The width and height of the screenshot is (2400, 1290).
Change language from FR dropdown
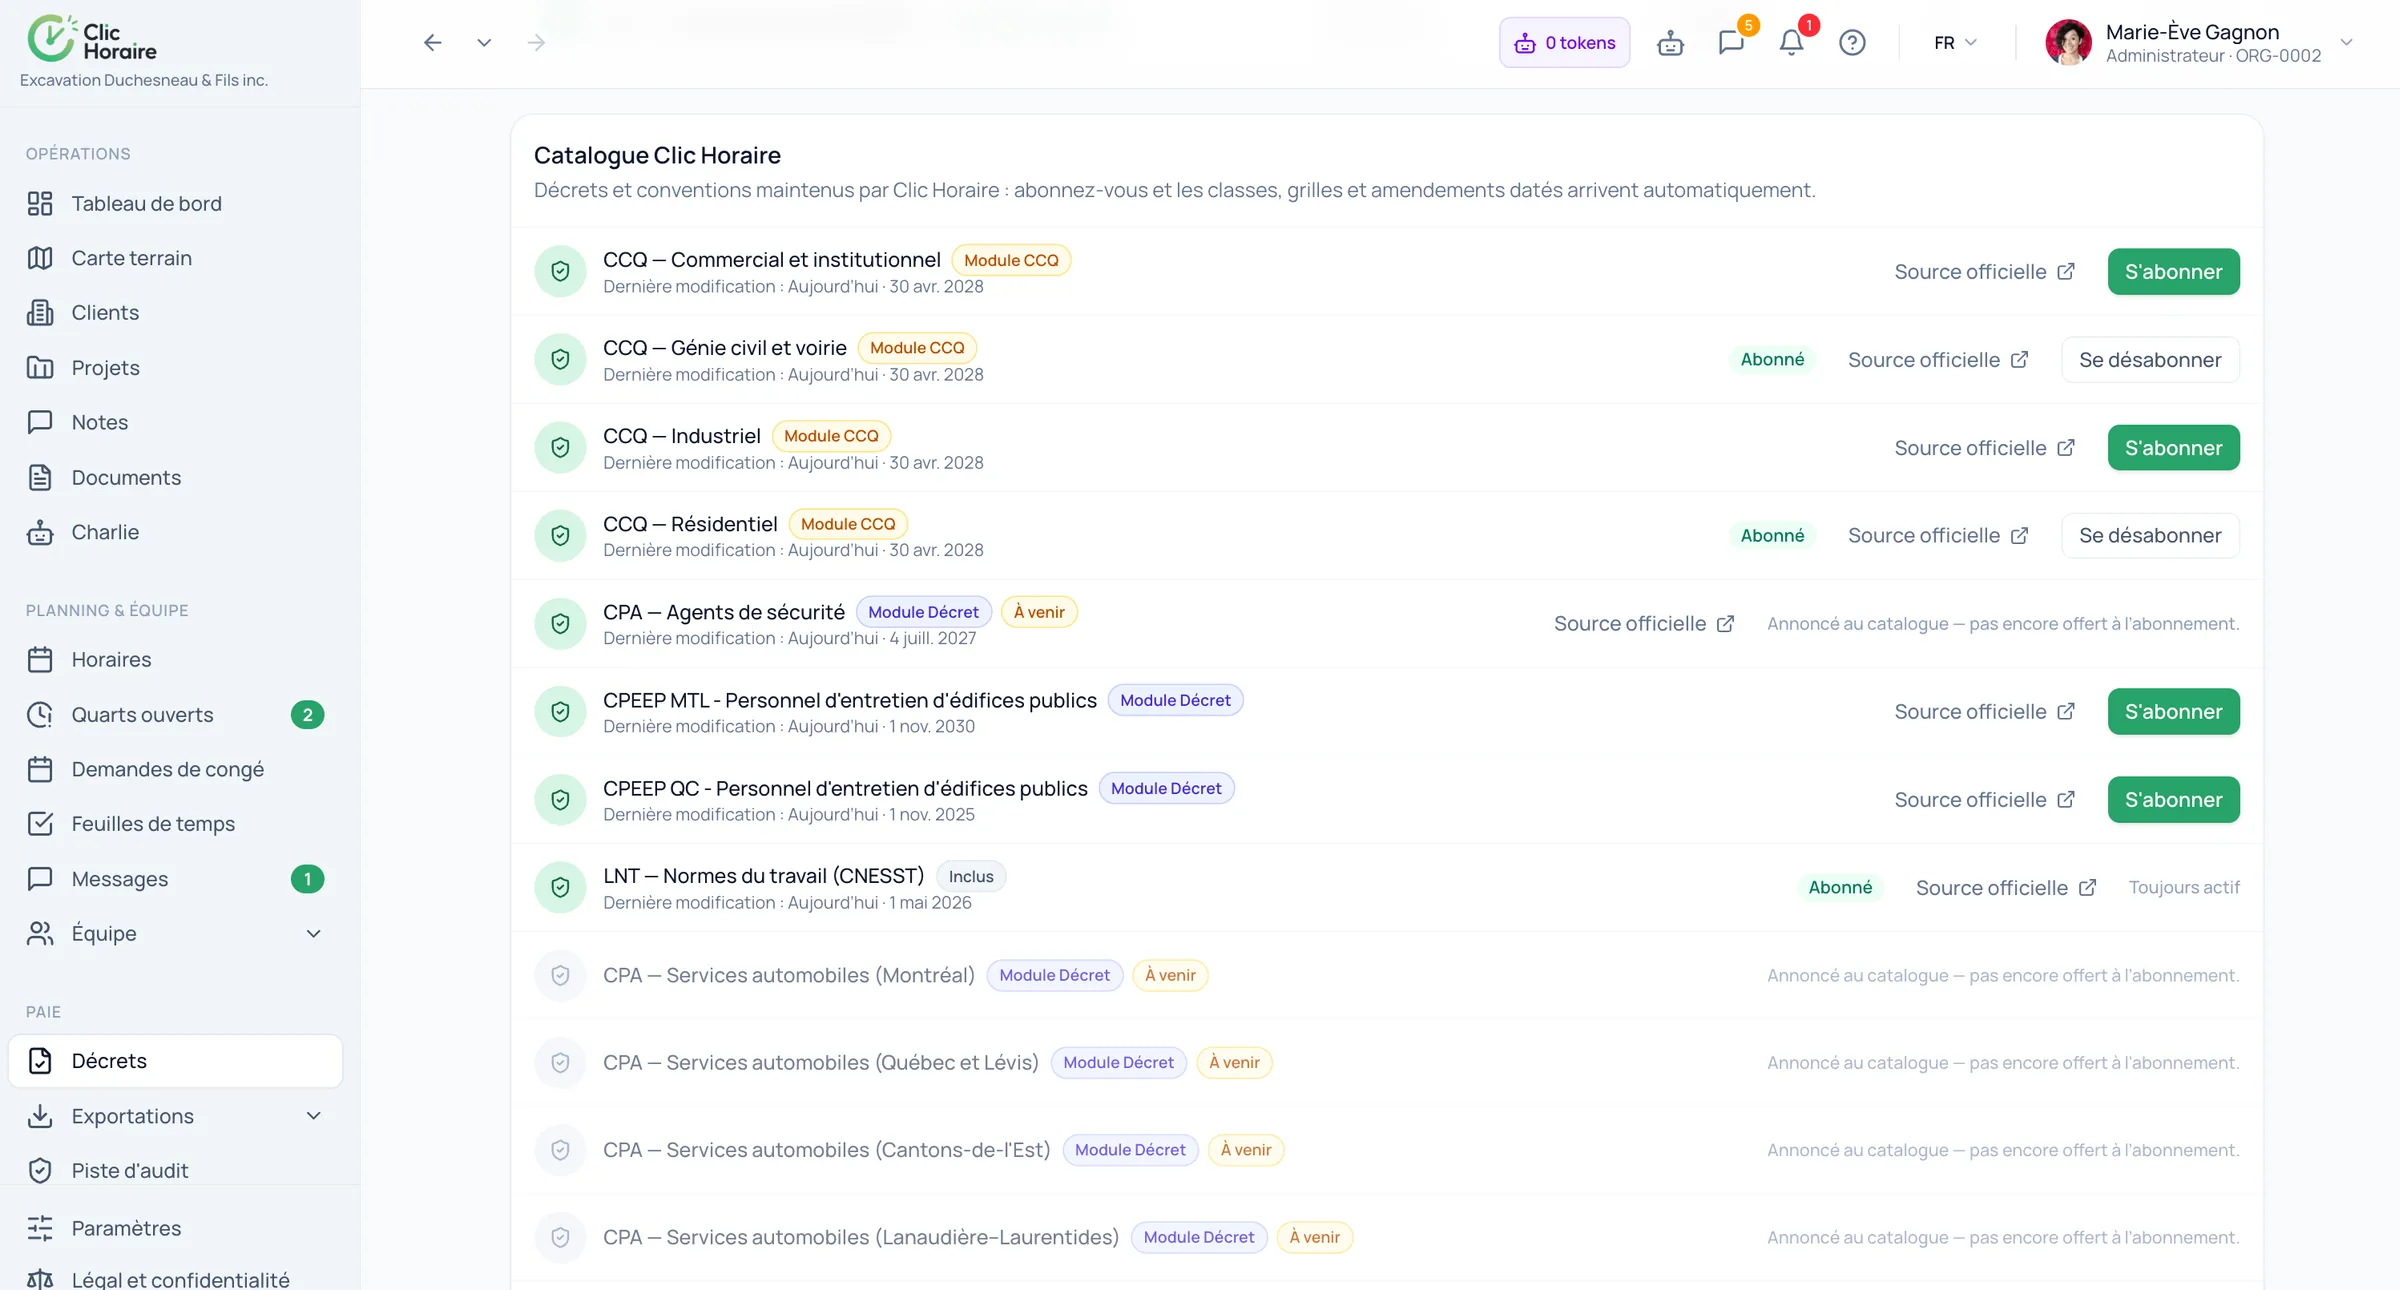click(x=1955, y=42)
